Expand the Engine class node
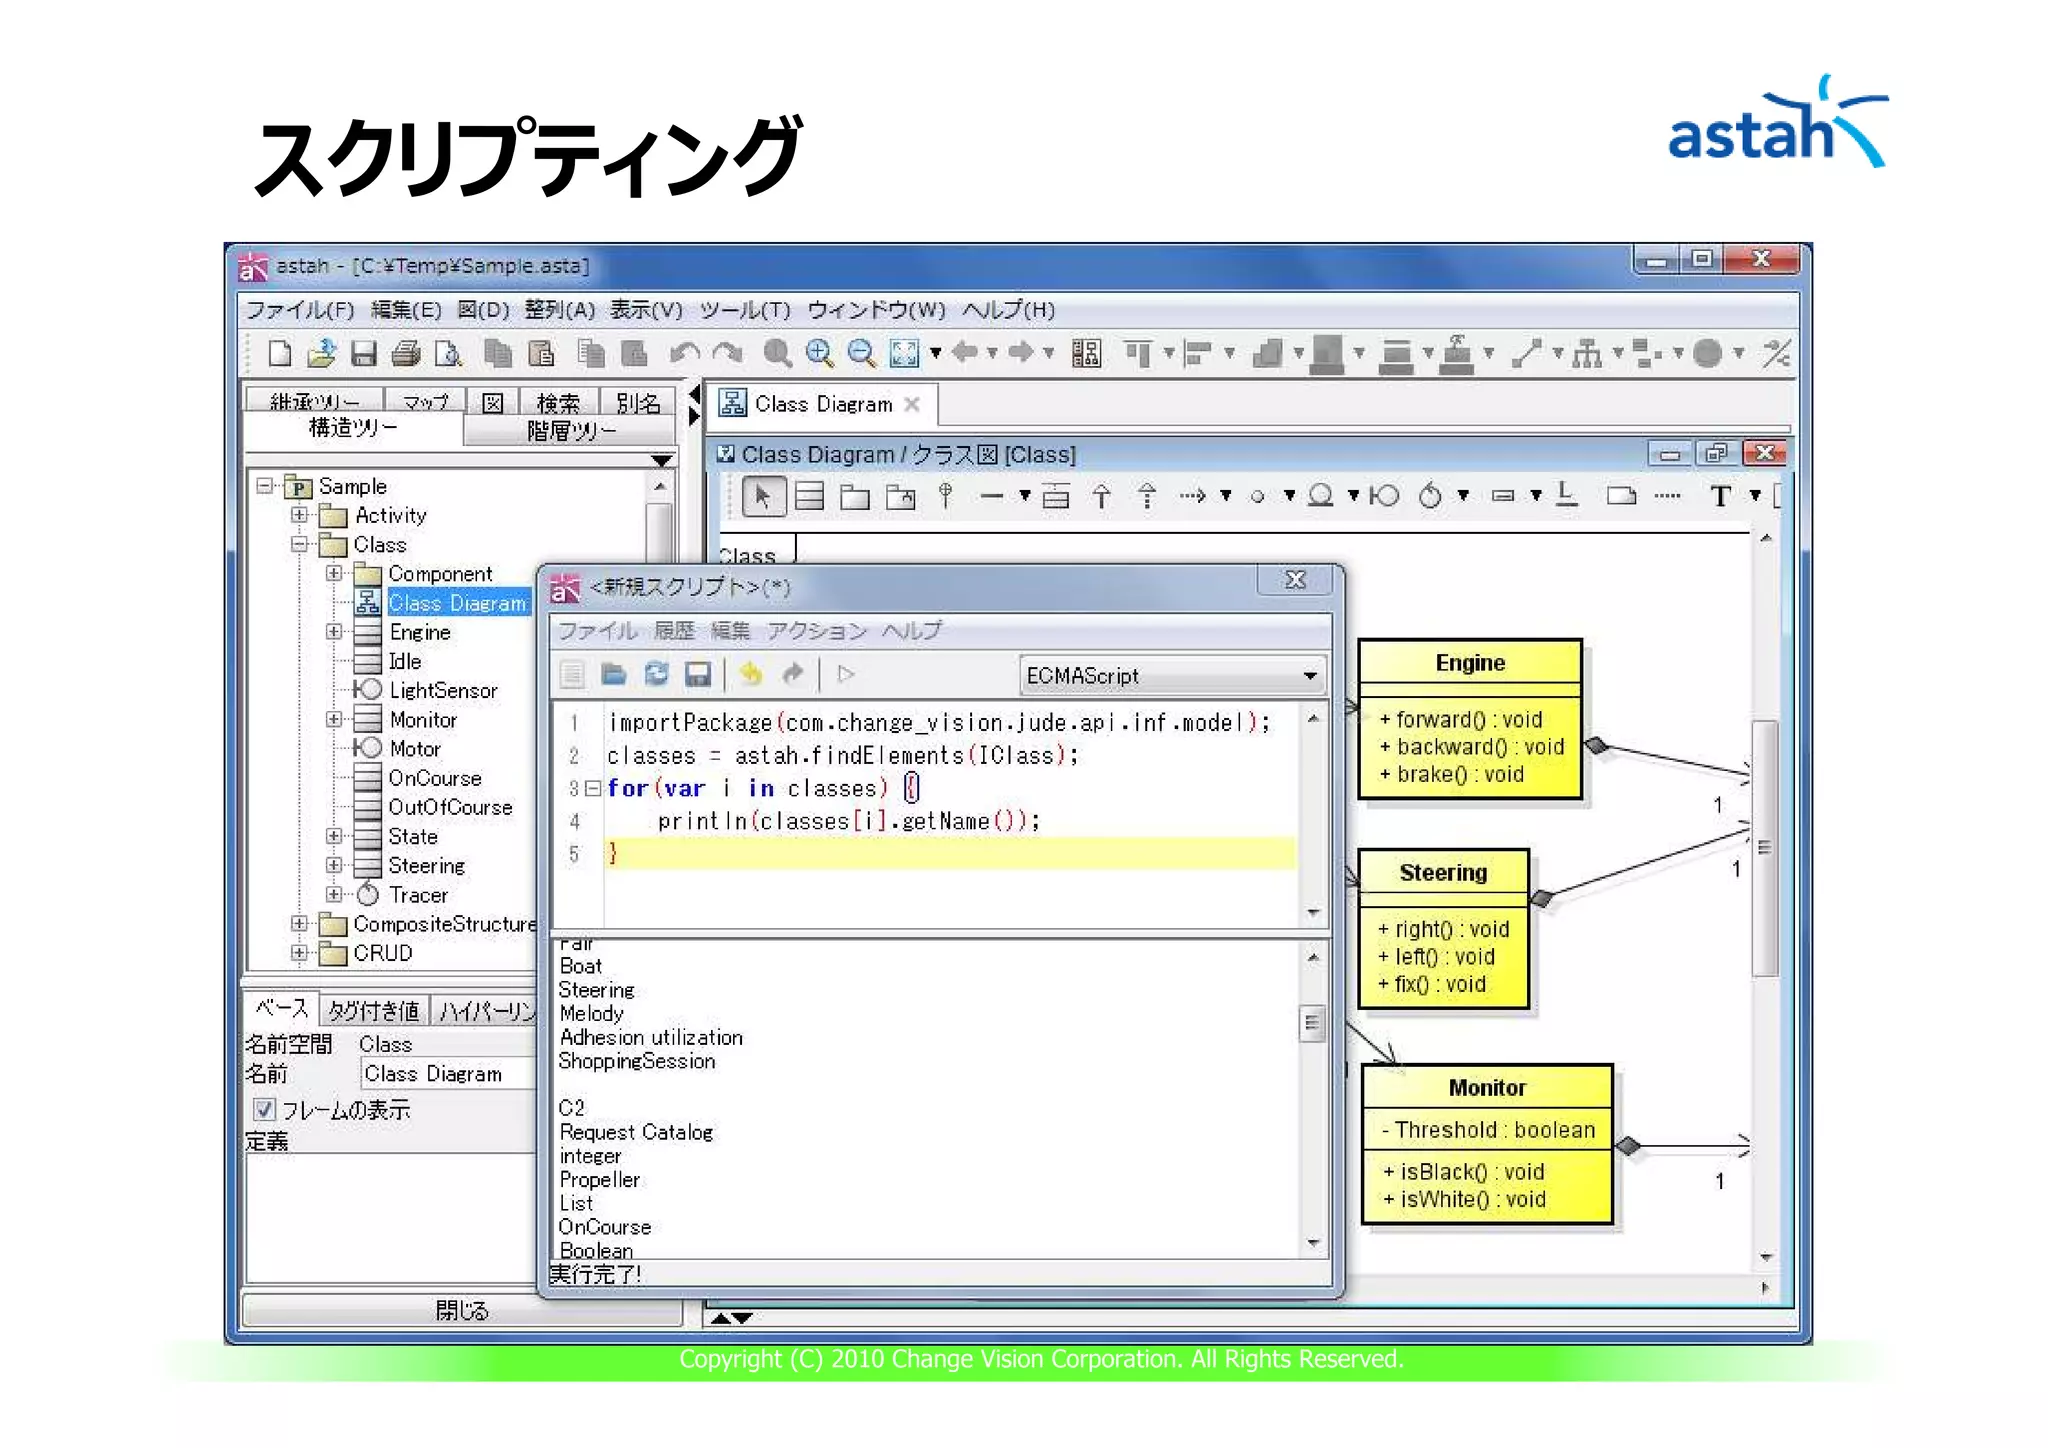2048x1448 pixels. point(334,632)
